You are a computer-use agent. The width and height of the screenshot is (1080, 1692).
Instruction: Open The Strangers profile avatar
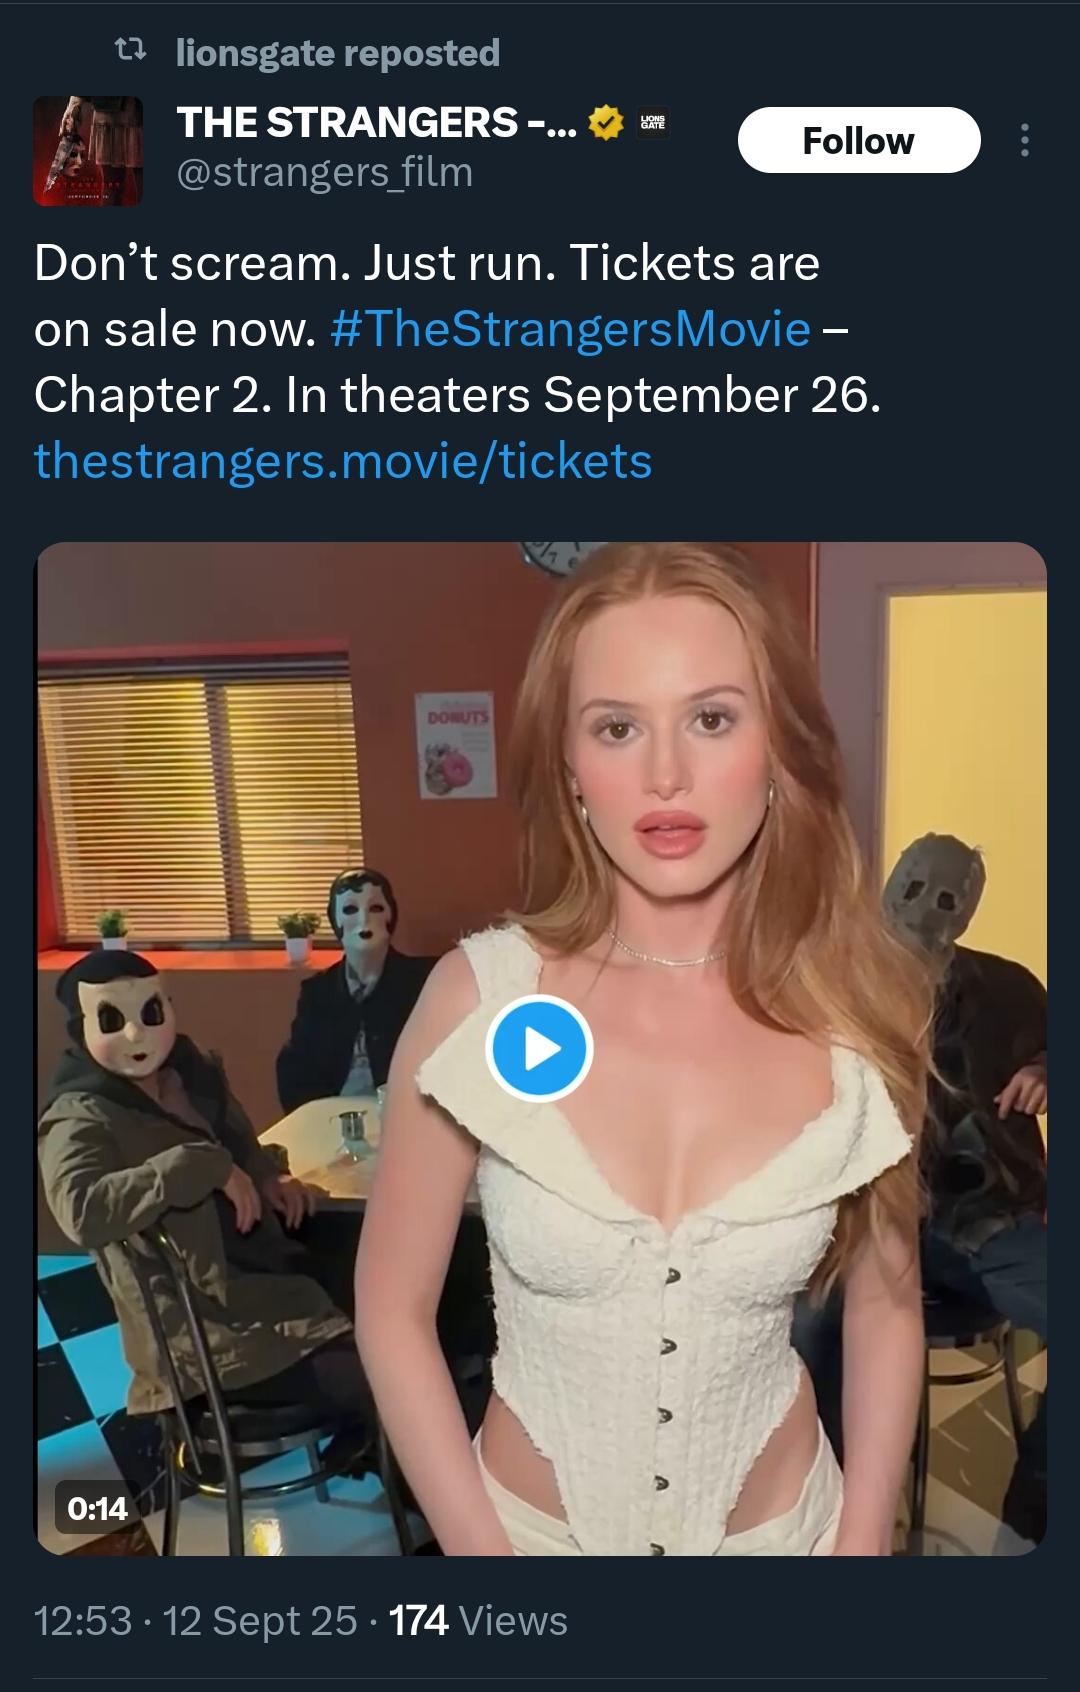[x=87, y=150]
